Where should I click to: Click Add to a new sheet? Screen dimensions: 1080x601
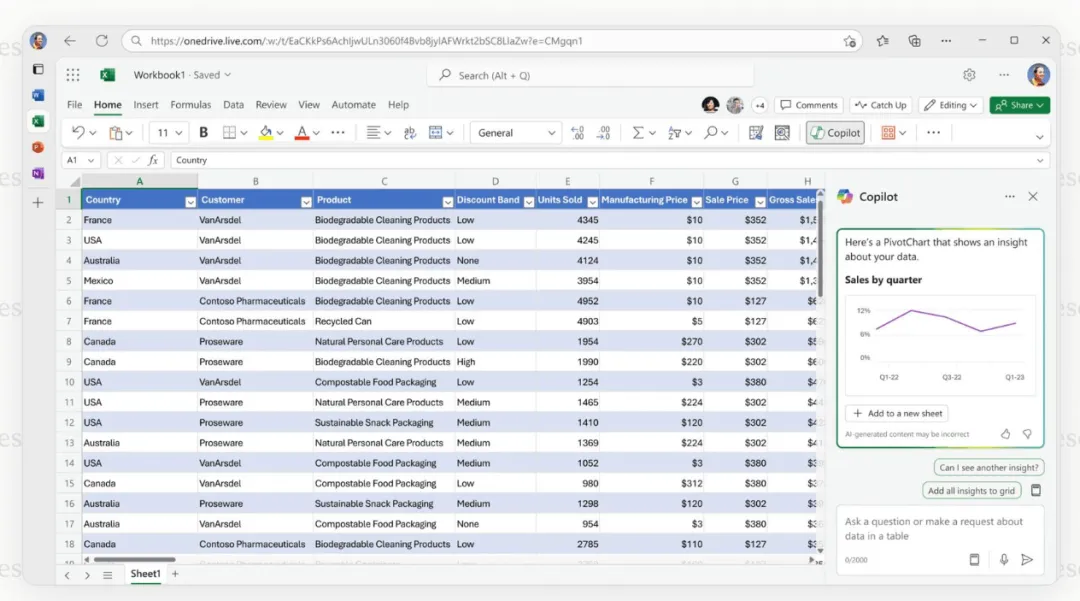(x=897, y=413)
